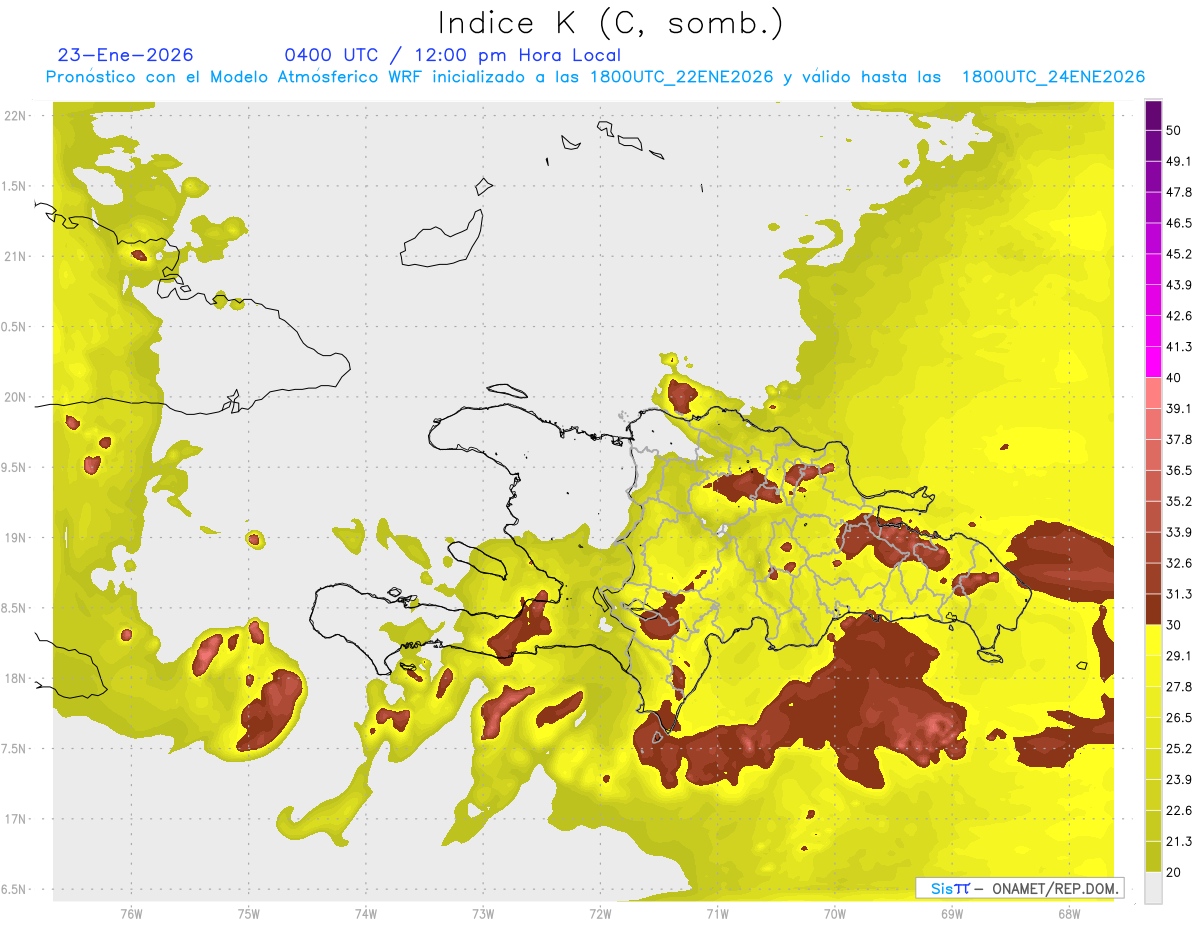1200x927 pixels.
Task: Click the "22N" latitude label
Action: [16, 115]
